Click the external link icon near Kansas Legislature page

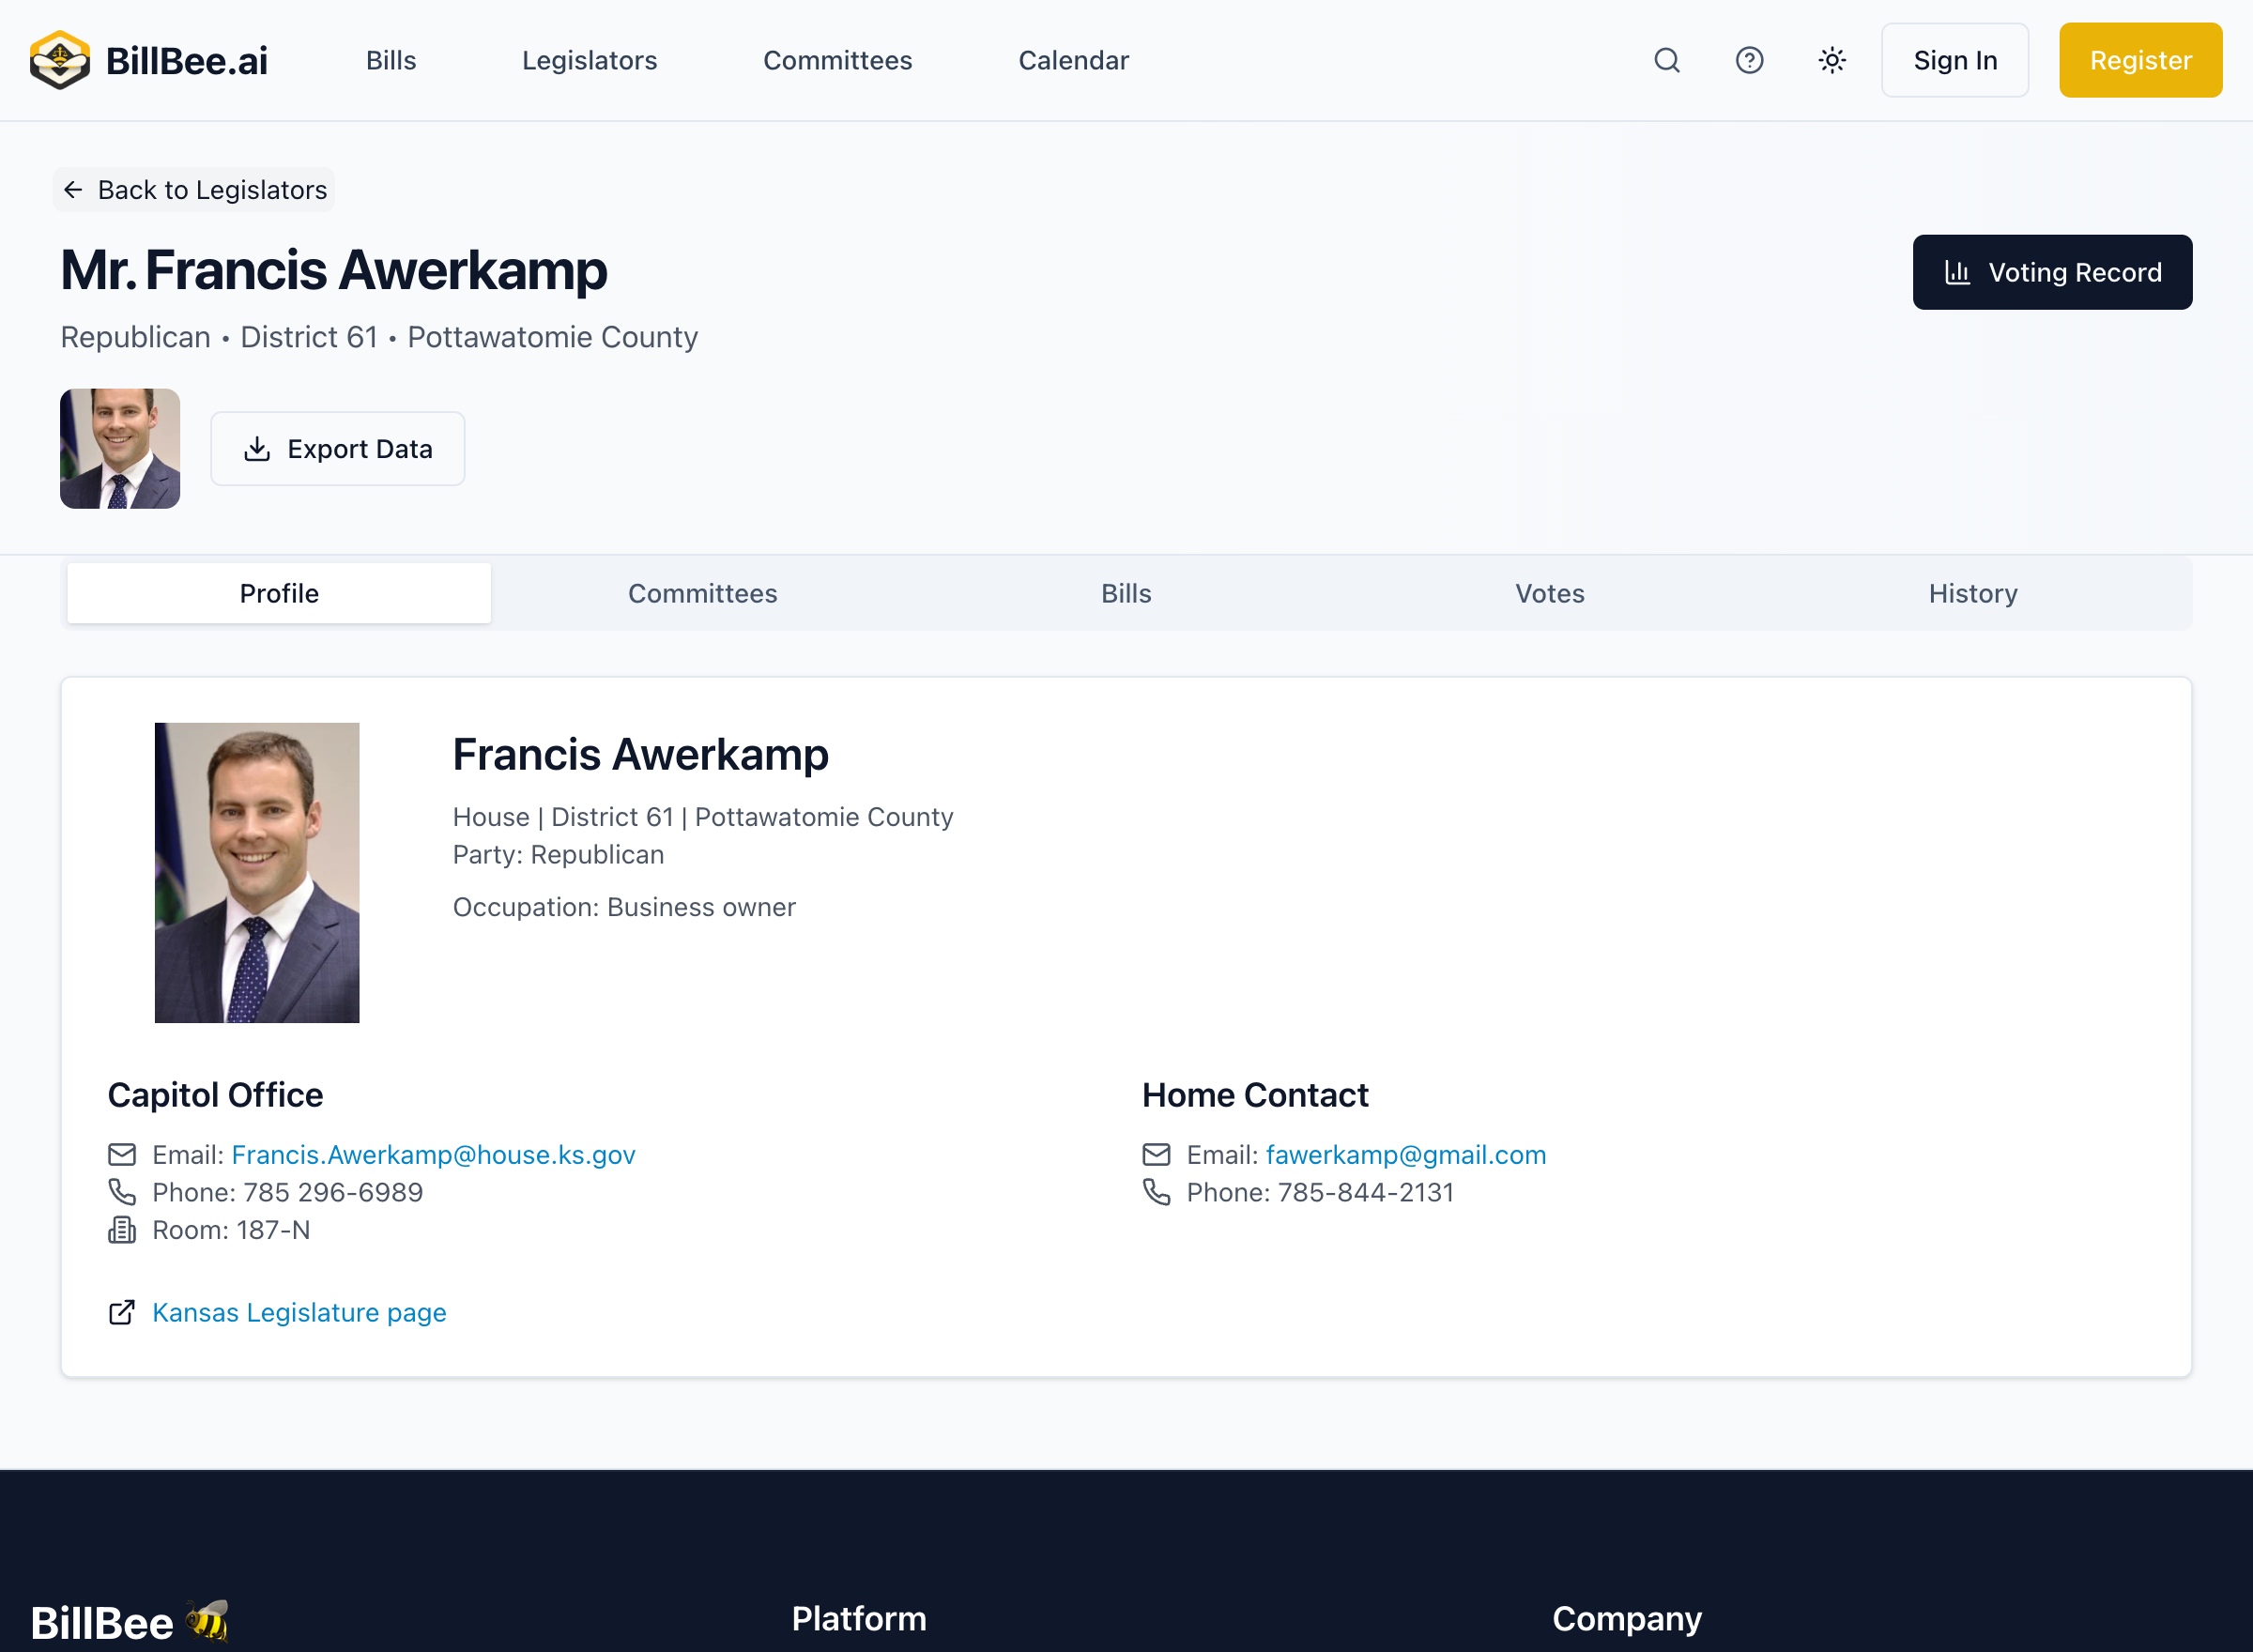(x=122, y=1312)
